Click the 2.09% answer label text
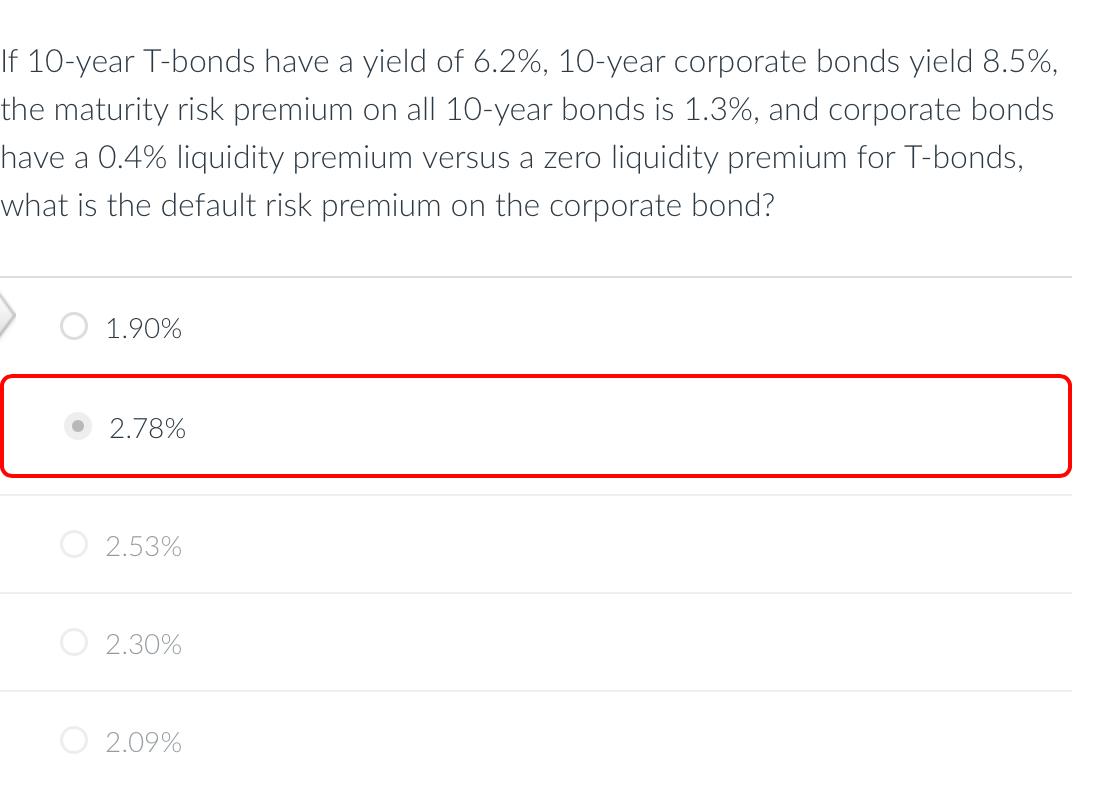1102x800 pixels. pyautogui.click(x=144, y=741)
